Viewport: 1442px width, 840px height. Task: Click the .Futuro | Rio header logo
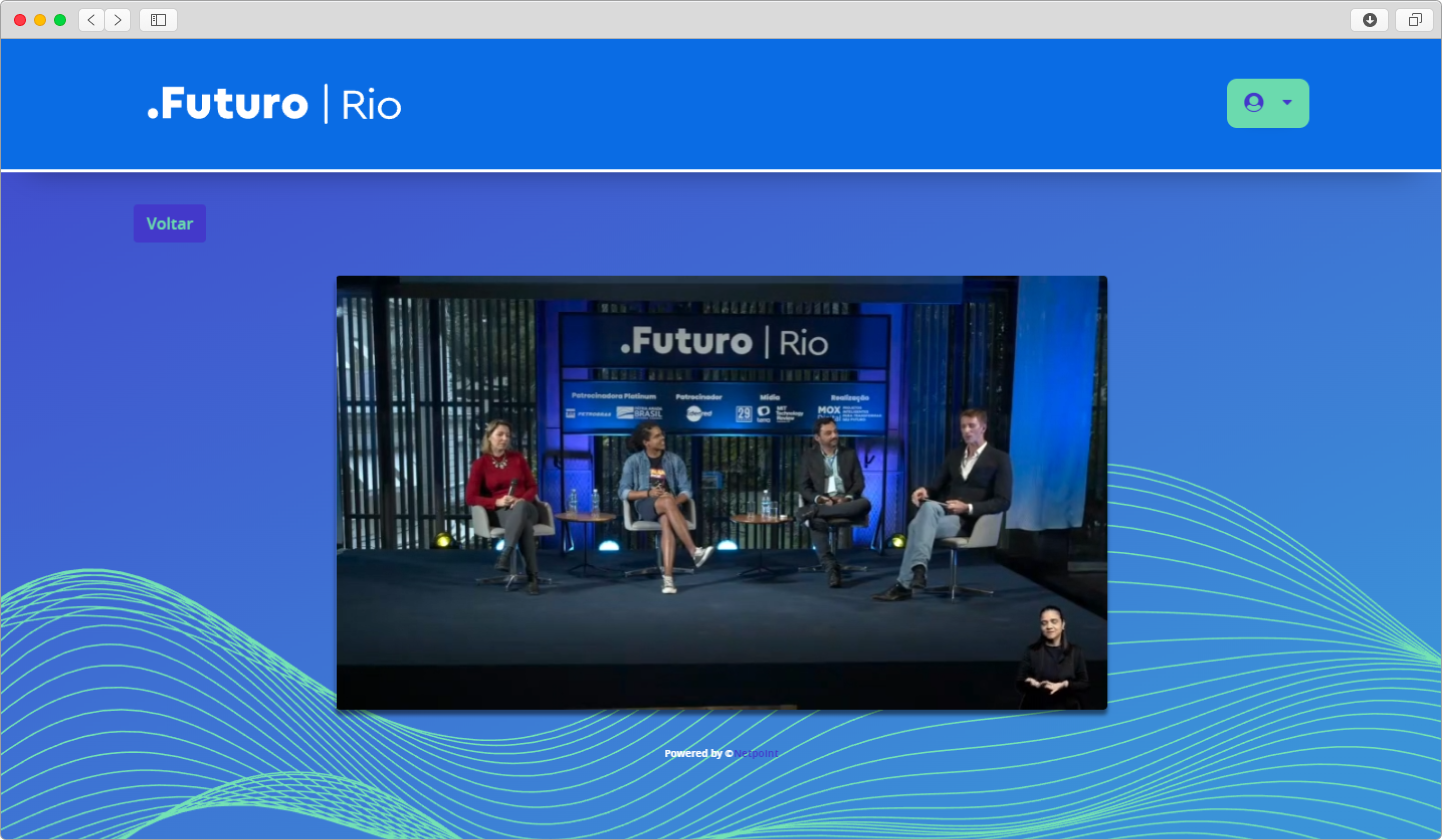click(274, 104)
